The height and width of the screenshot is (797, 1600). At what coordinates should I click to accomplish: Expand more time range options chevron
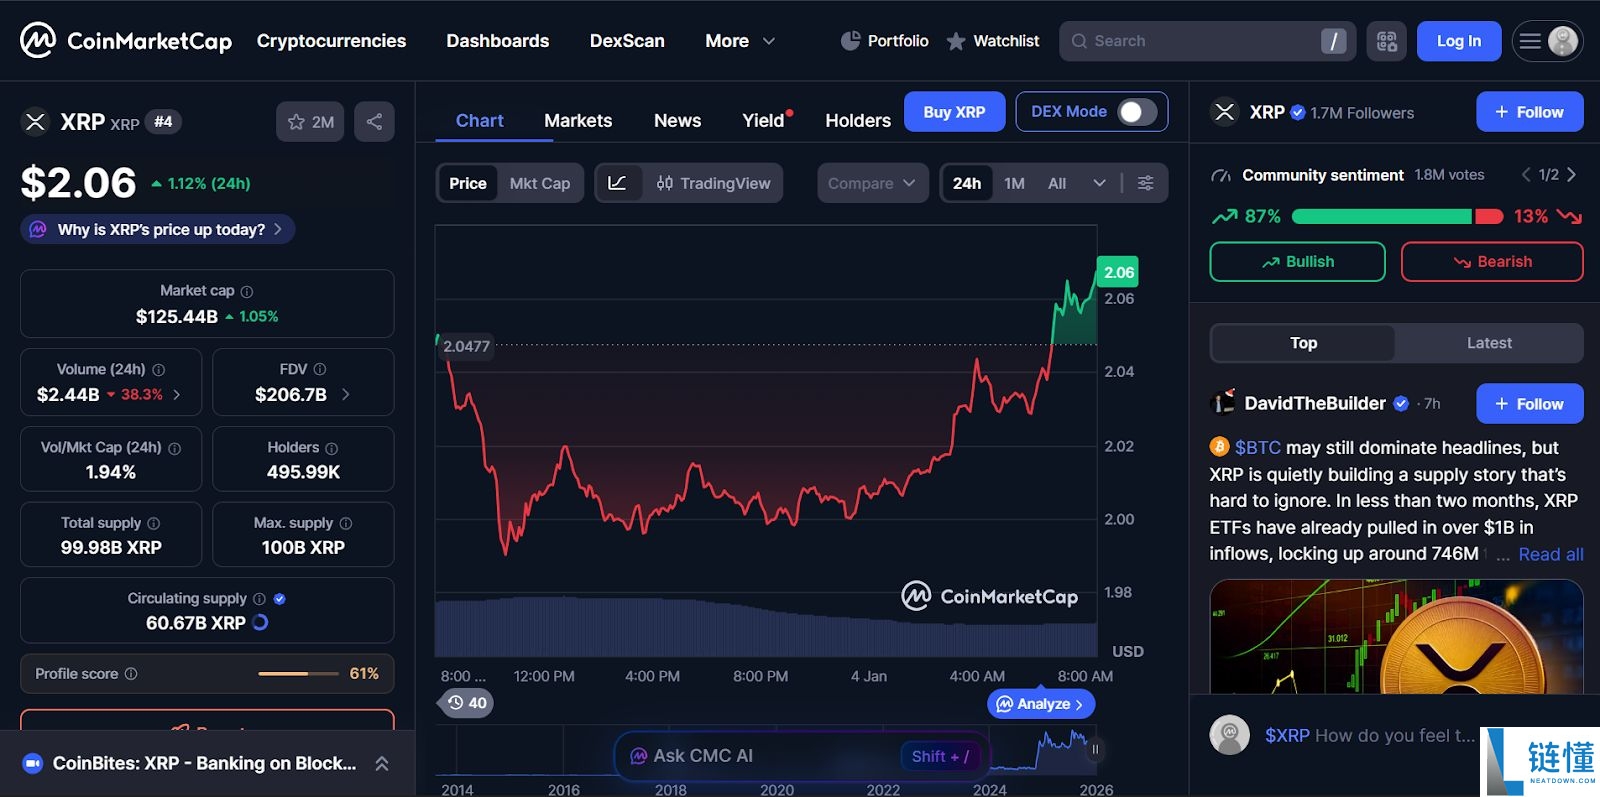pyautogui.click(x=1100, y=183)
